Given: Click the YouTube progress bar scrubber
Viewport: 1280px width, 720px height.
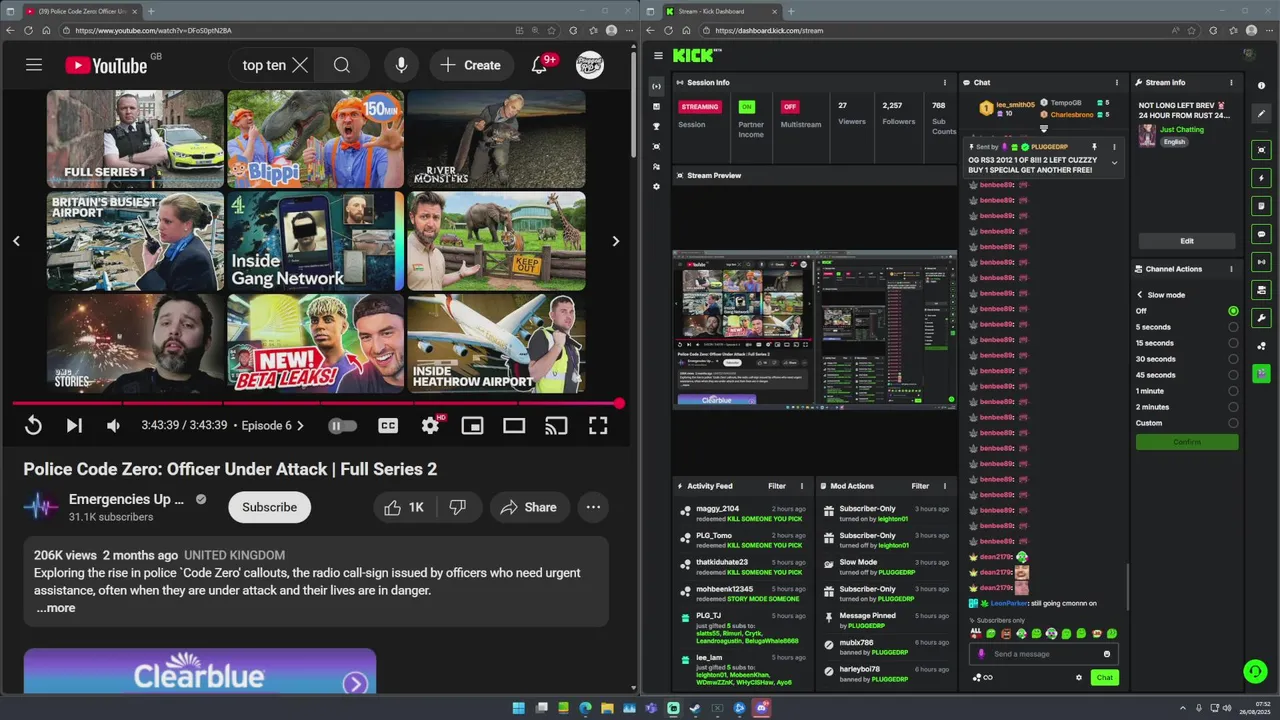Looking at the screenshot, I should (619, 403).
